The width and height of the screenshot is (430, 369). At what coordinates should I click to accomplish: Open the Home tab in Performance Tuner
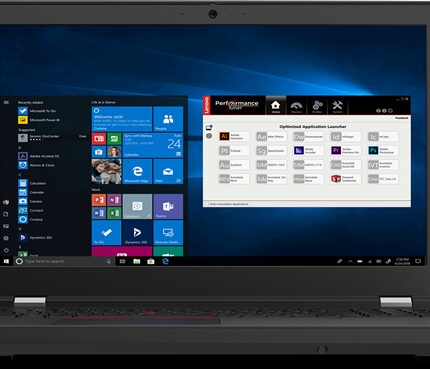point(276,106)
